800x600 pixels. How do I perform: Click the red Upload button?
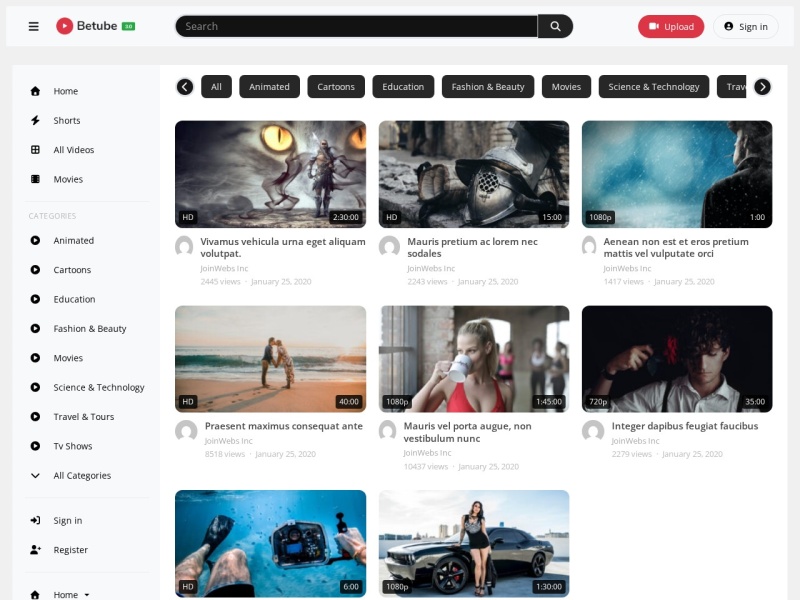[x=671, y=27]
